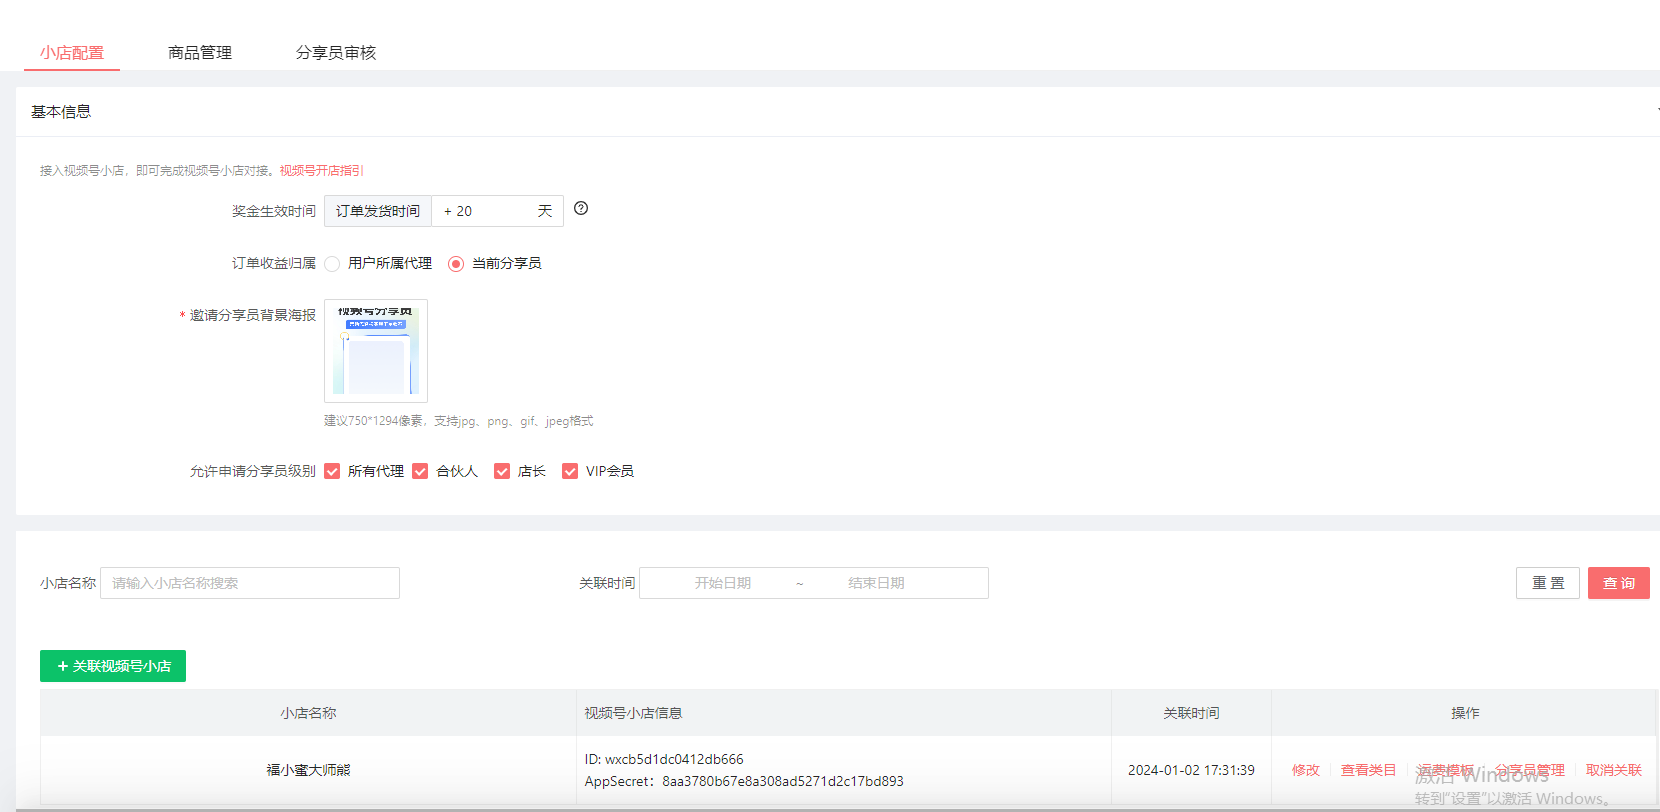The image size is (1660, 812).
Task: Uncheck the VIP会员 checkbox
Action: (570, 471)
